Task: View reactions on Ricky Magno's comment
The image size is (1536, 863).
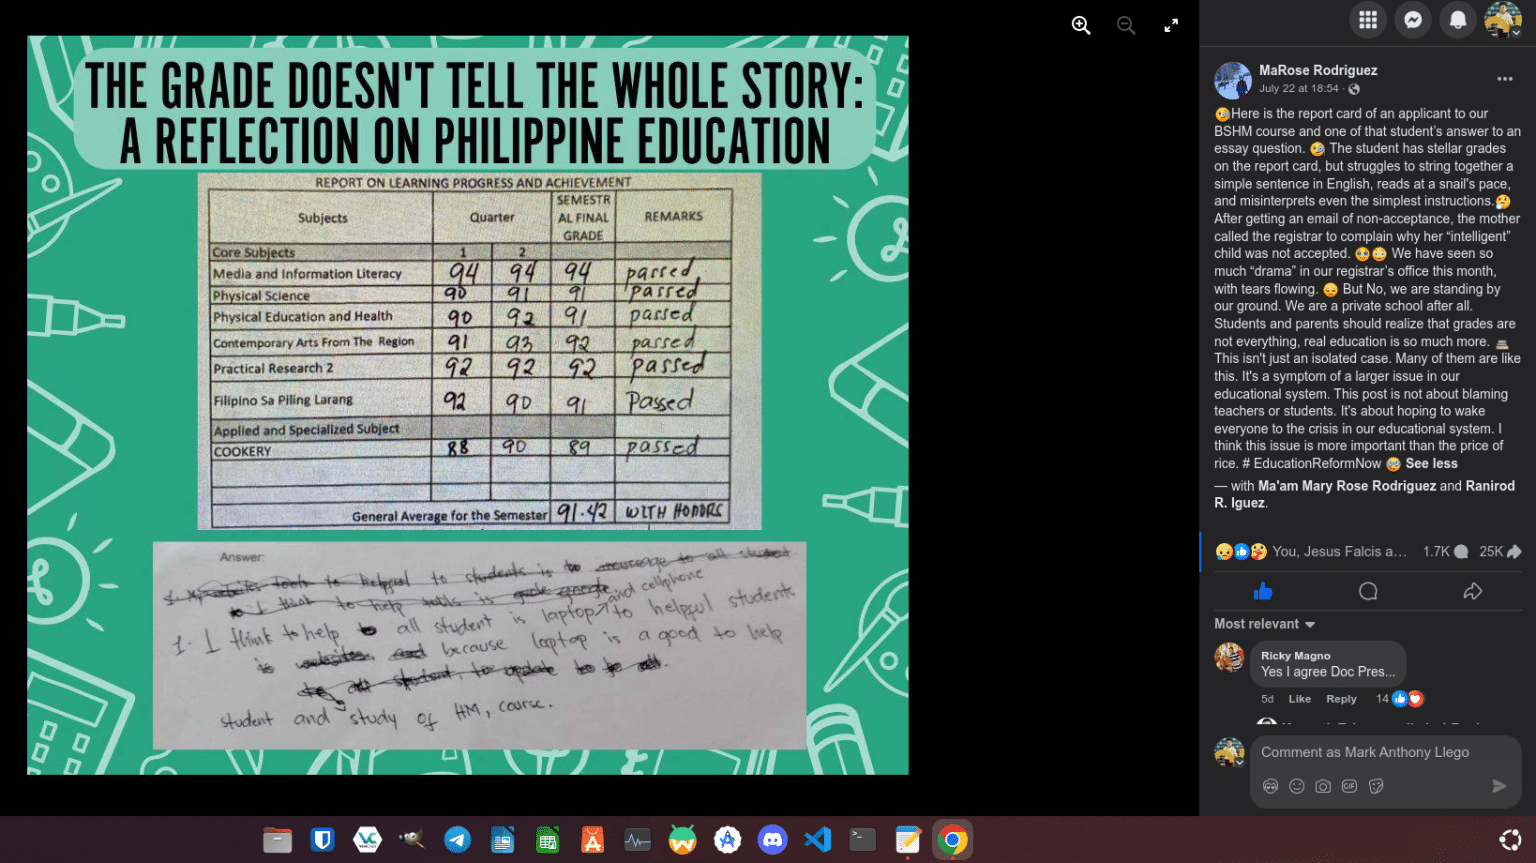Action: [1399, 699]
